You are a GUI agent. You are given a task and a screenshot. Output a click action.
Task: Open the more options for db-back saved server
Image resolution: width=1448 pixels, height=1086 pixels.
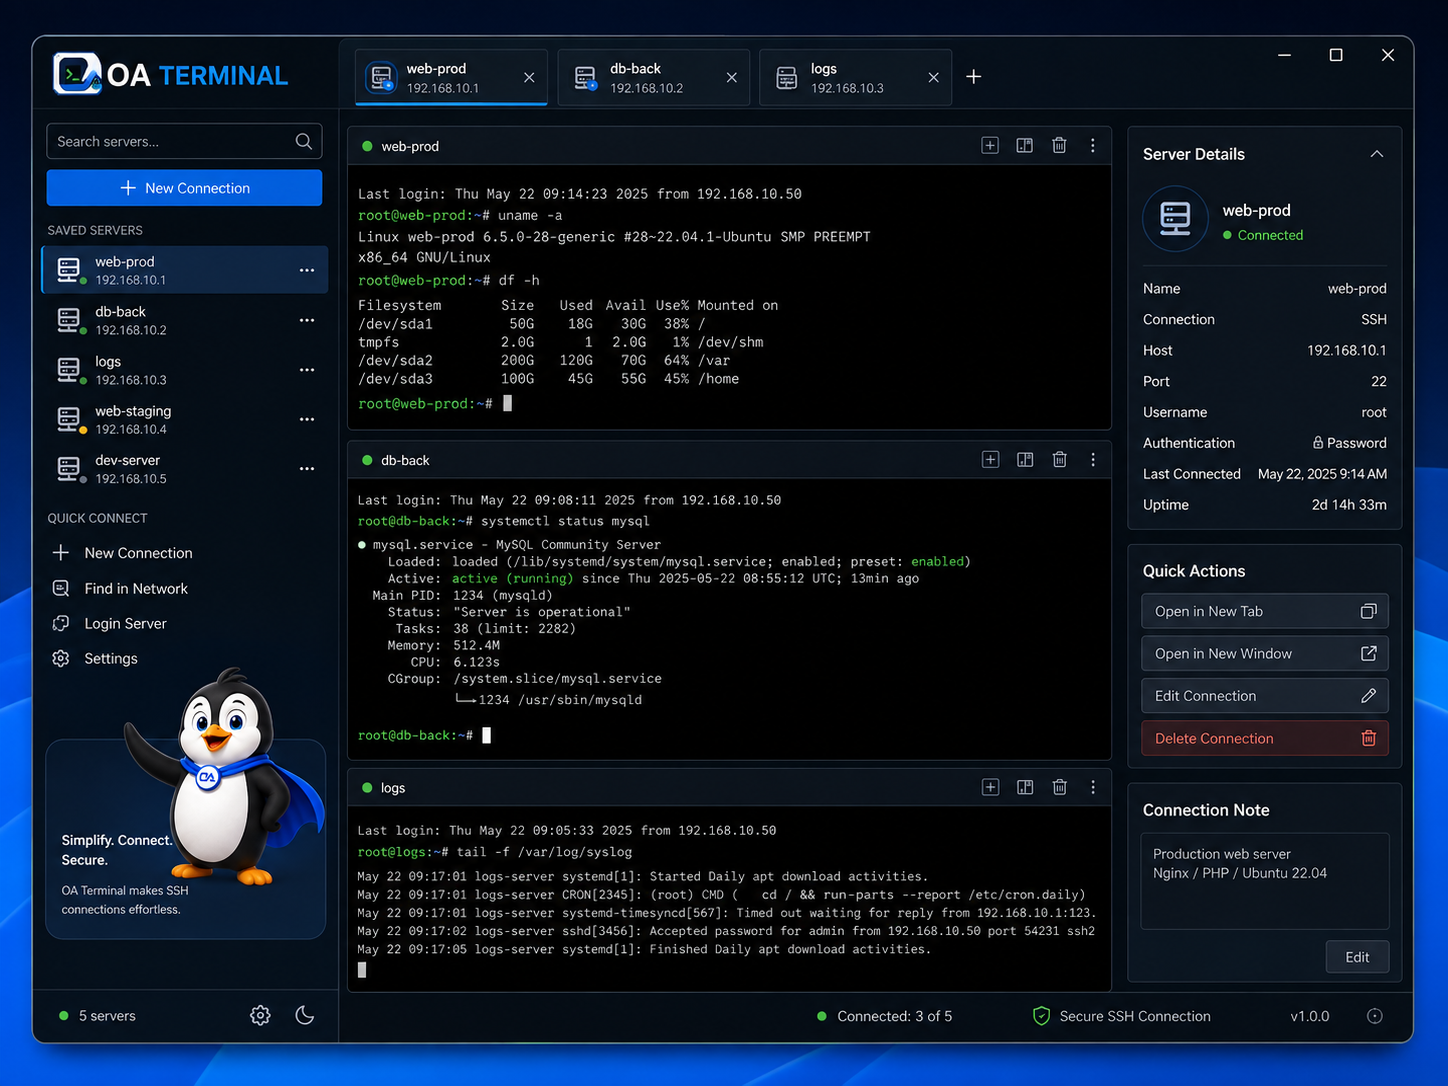click(x=307, y=320)
